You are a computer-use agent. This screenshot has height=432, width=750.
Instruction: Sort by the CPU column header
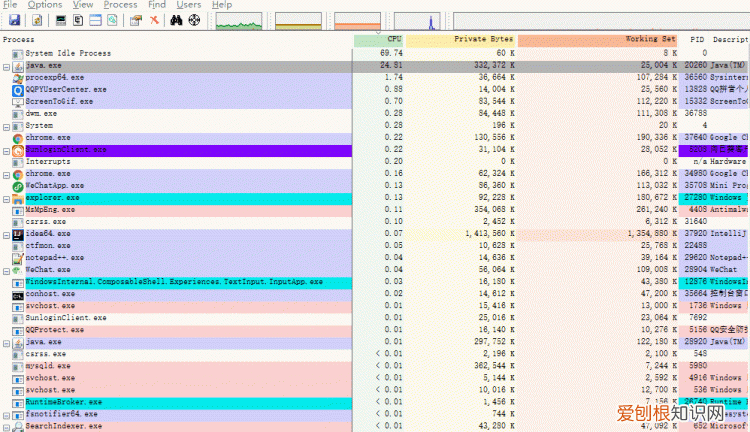tap(379, 40)
